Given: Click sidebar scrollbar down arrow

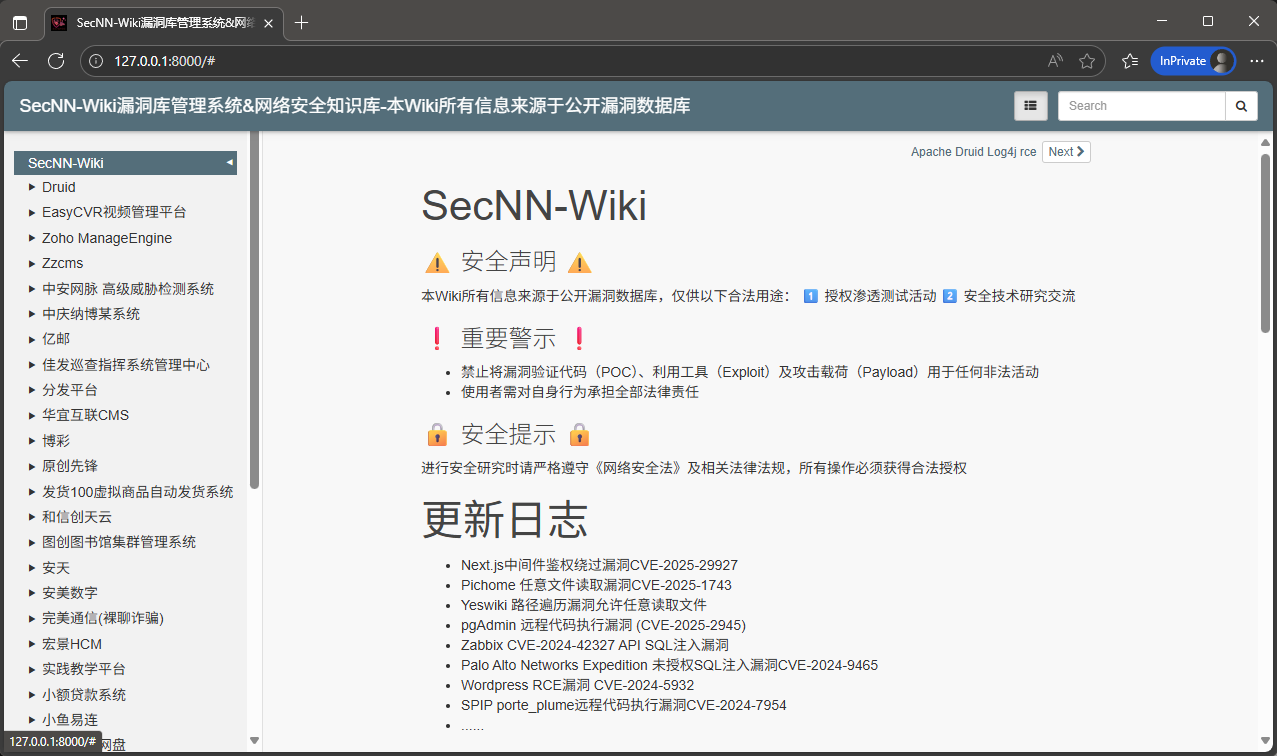Looking at the screenshot, I should click(x=254, y=741).
